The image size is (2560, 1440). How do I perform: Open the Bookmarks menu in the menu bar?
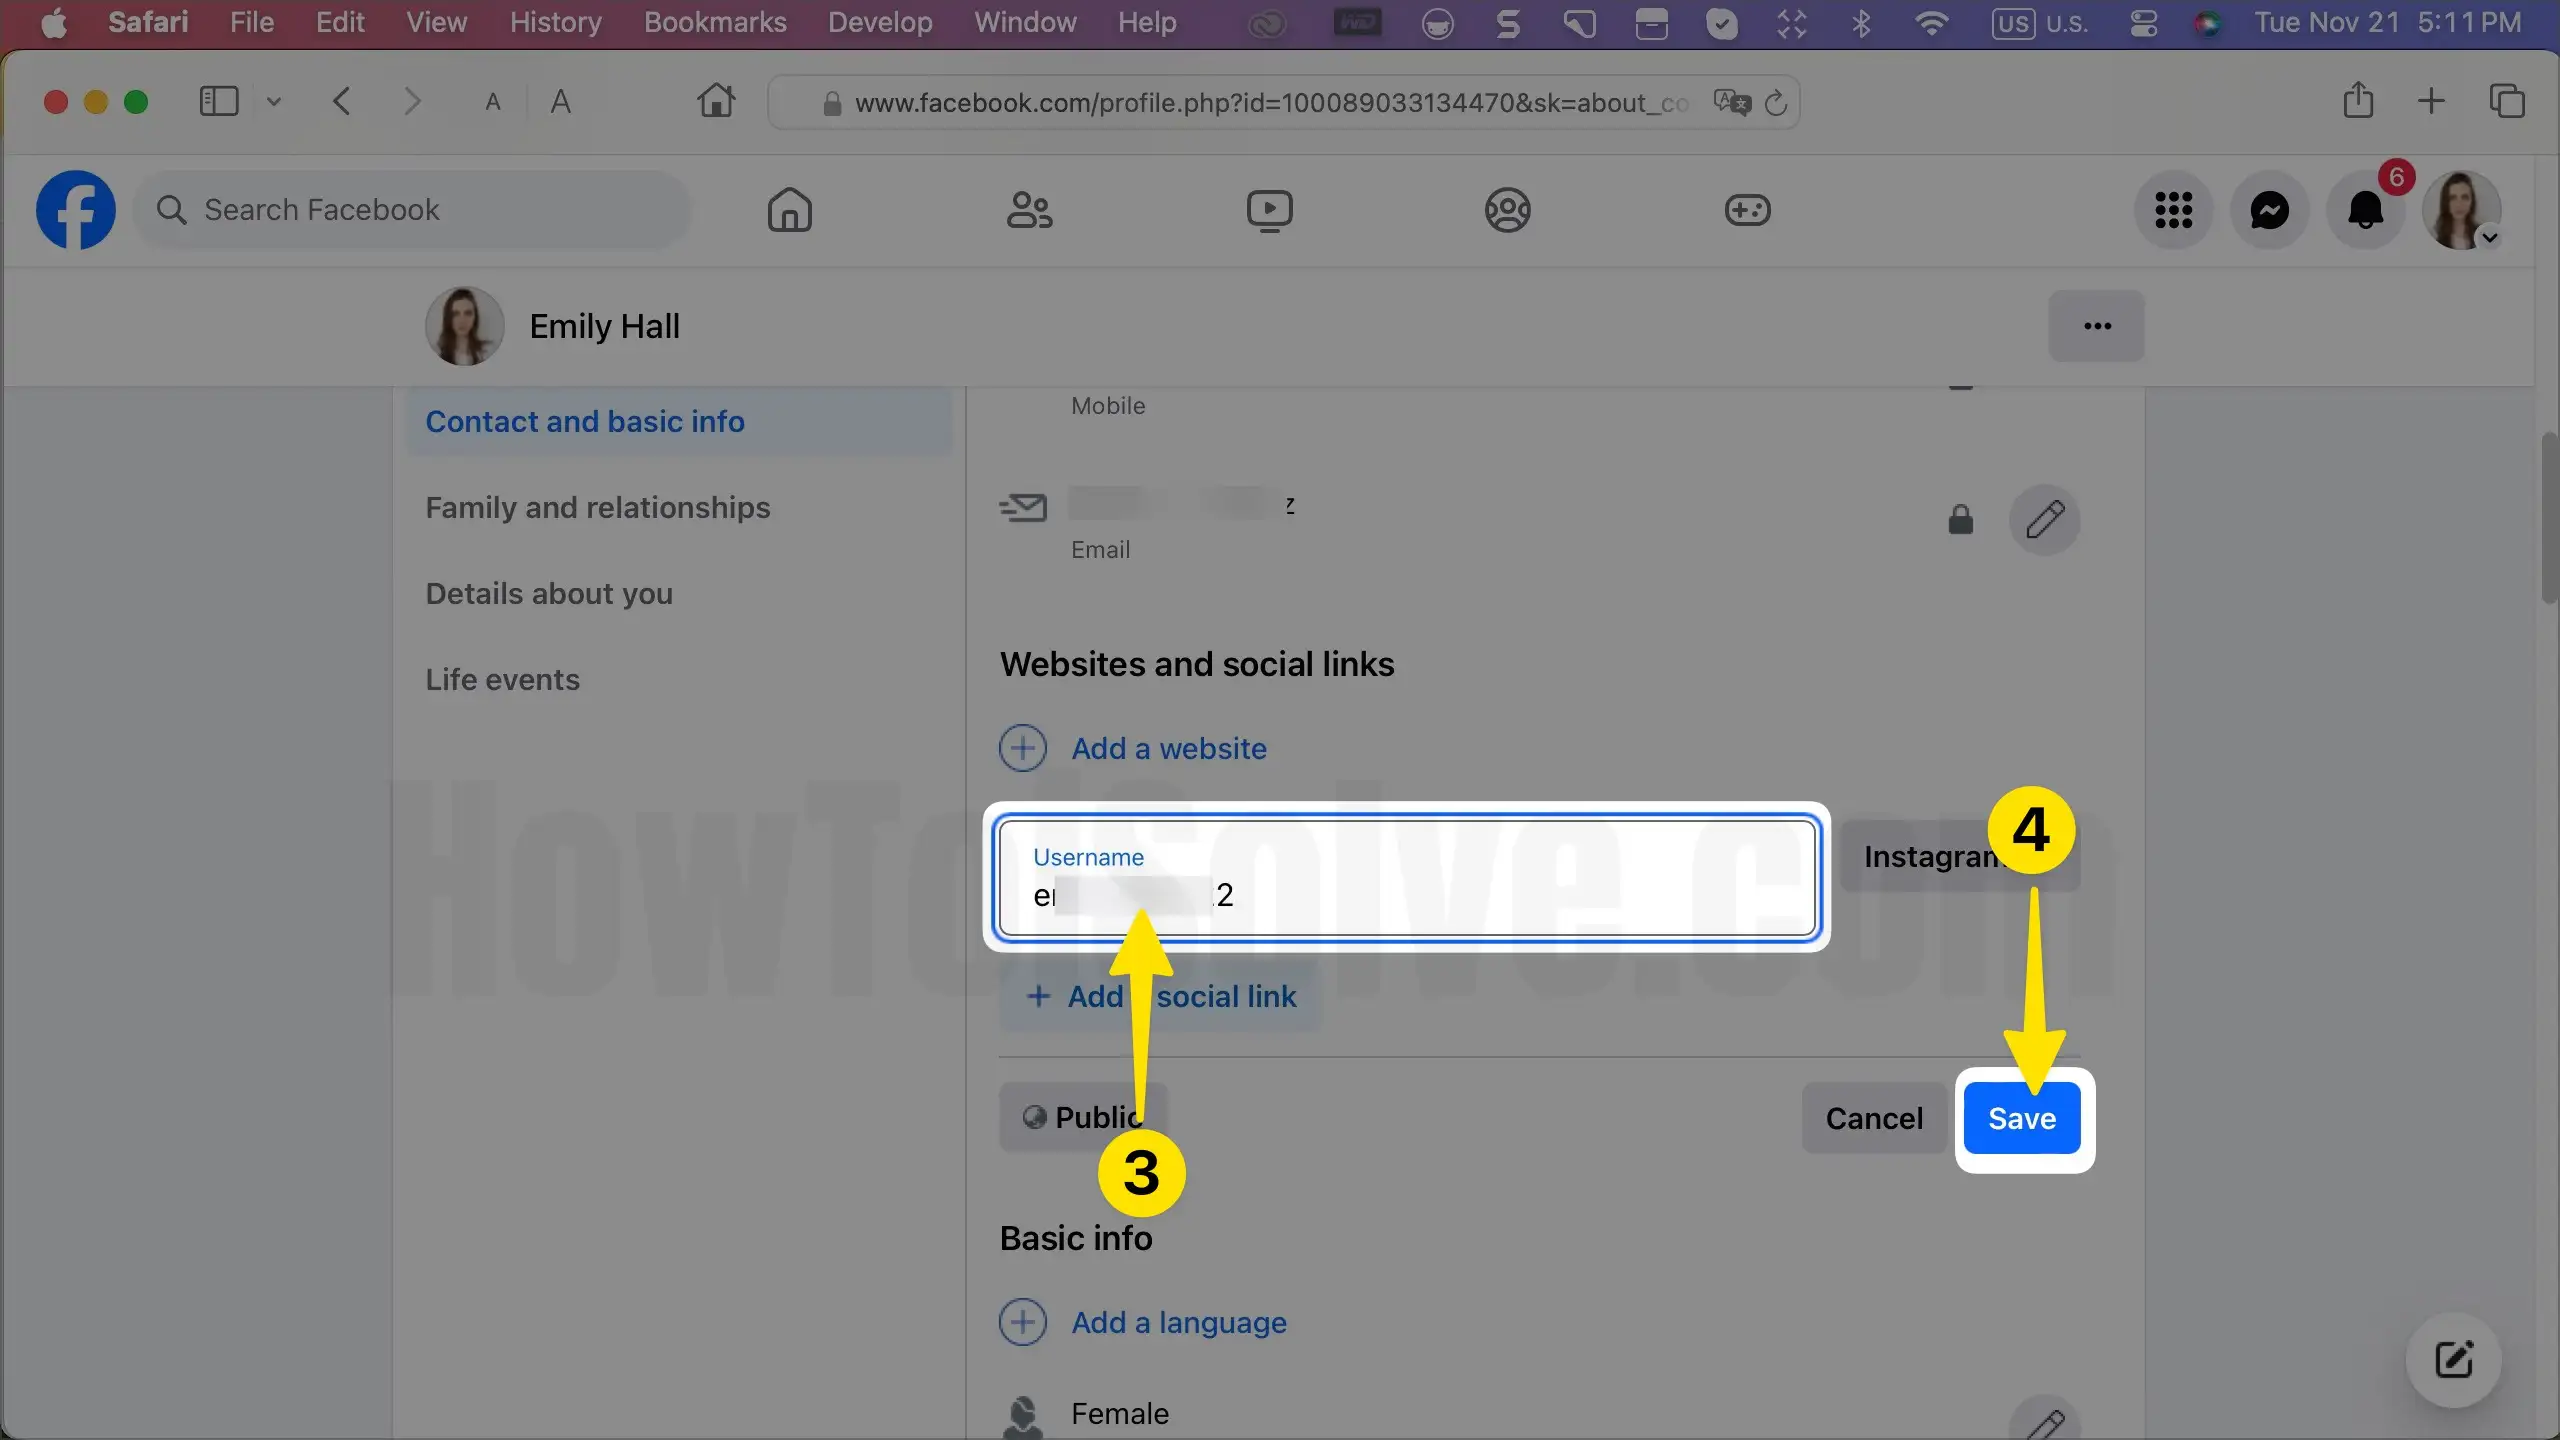714,22
